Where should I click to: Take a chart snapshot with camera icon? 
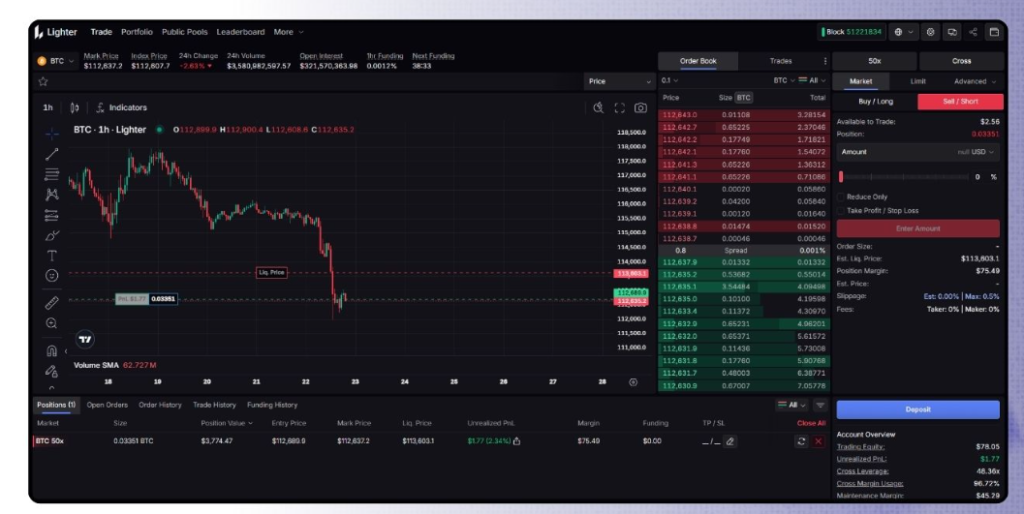[640, 108]
